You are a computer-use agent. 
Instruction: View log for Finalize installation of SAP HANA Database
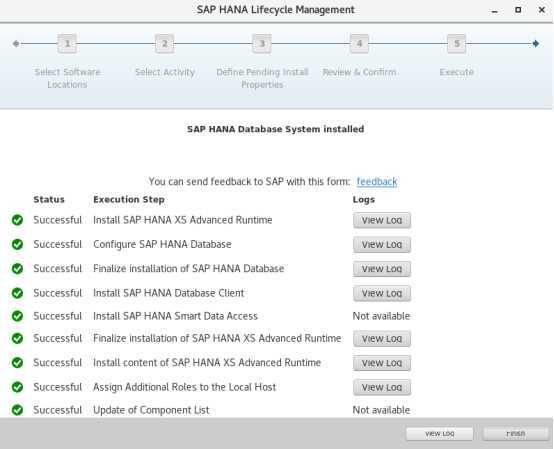[x=382, y=269]
